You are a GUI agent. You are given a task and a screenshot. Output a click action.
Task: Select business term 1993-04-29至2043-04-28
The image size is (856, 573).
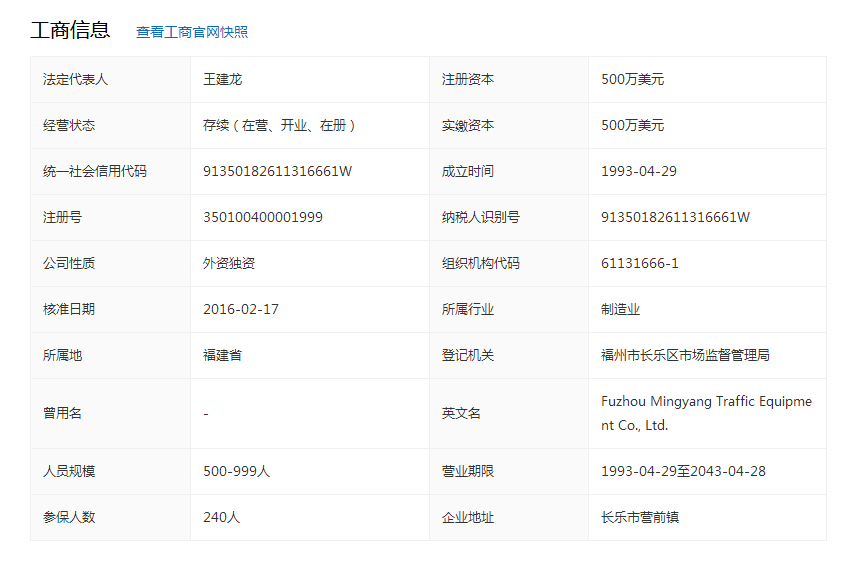[x=683, y=471]
